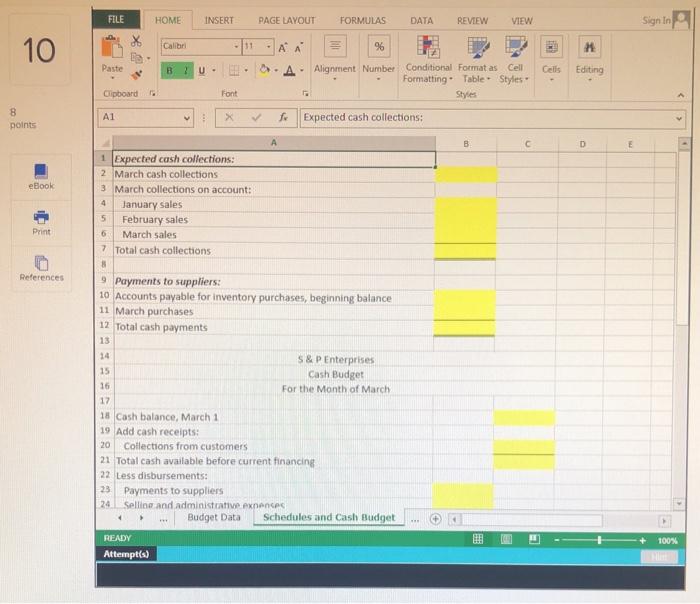Toggle Bold formatting

169,71
